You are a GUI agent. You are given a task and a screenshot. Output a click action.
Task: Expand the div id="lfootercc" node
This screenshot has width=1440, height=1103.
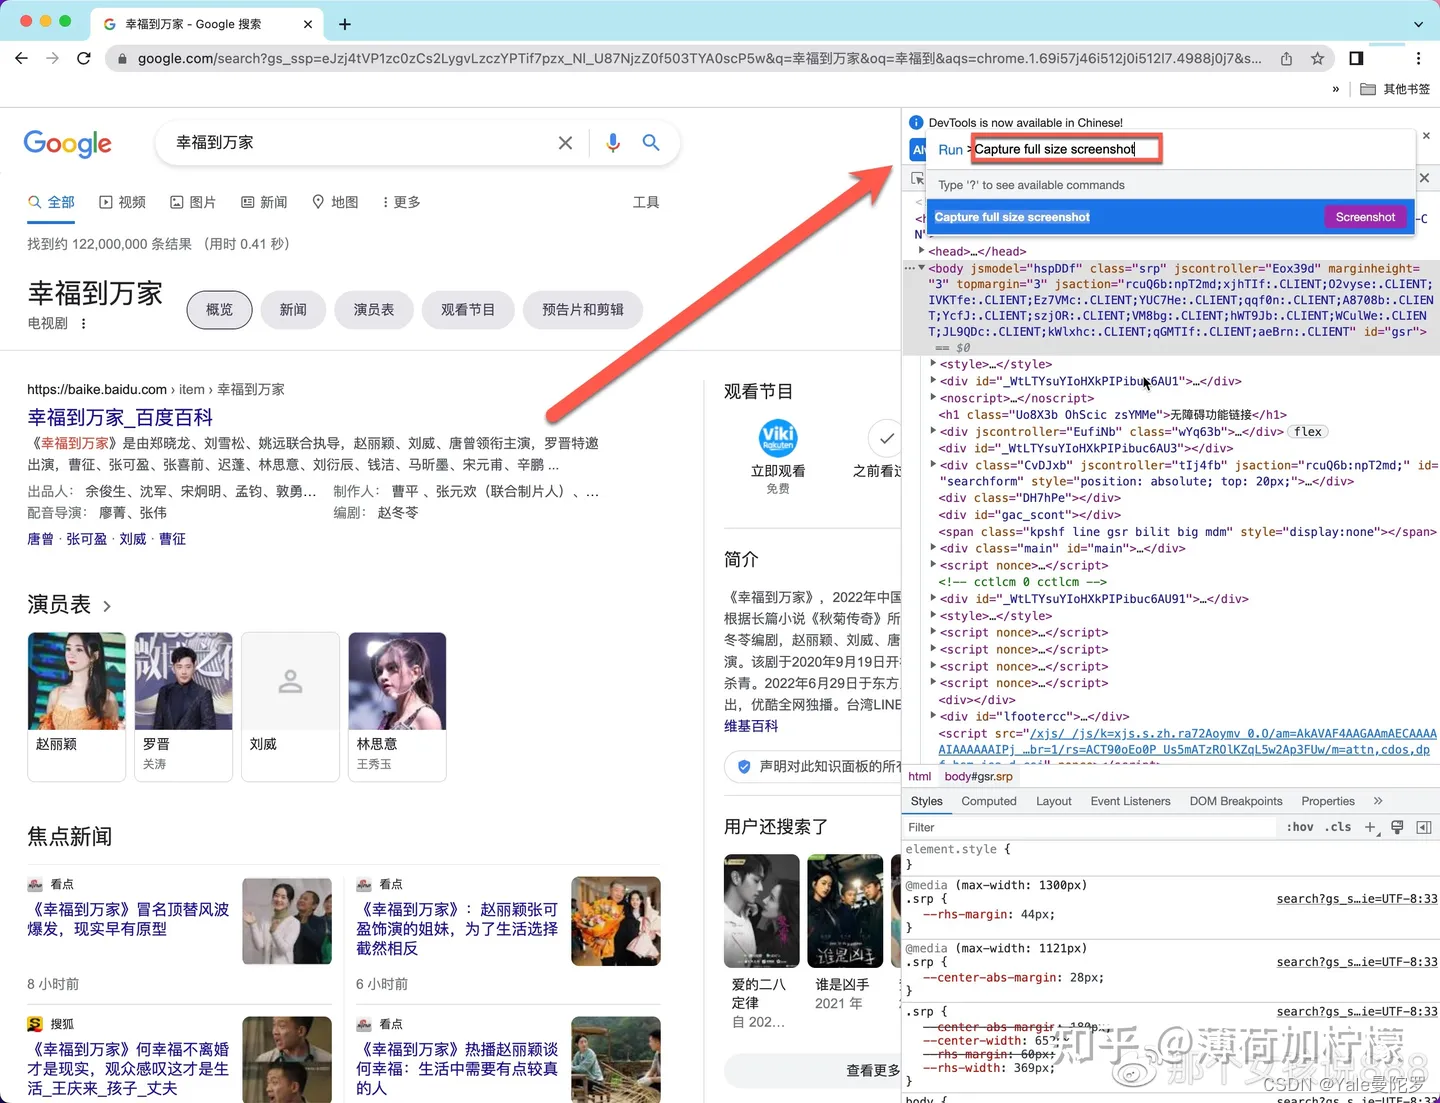[933, 716]
